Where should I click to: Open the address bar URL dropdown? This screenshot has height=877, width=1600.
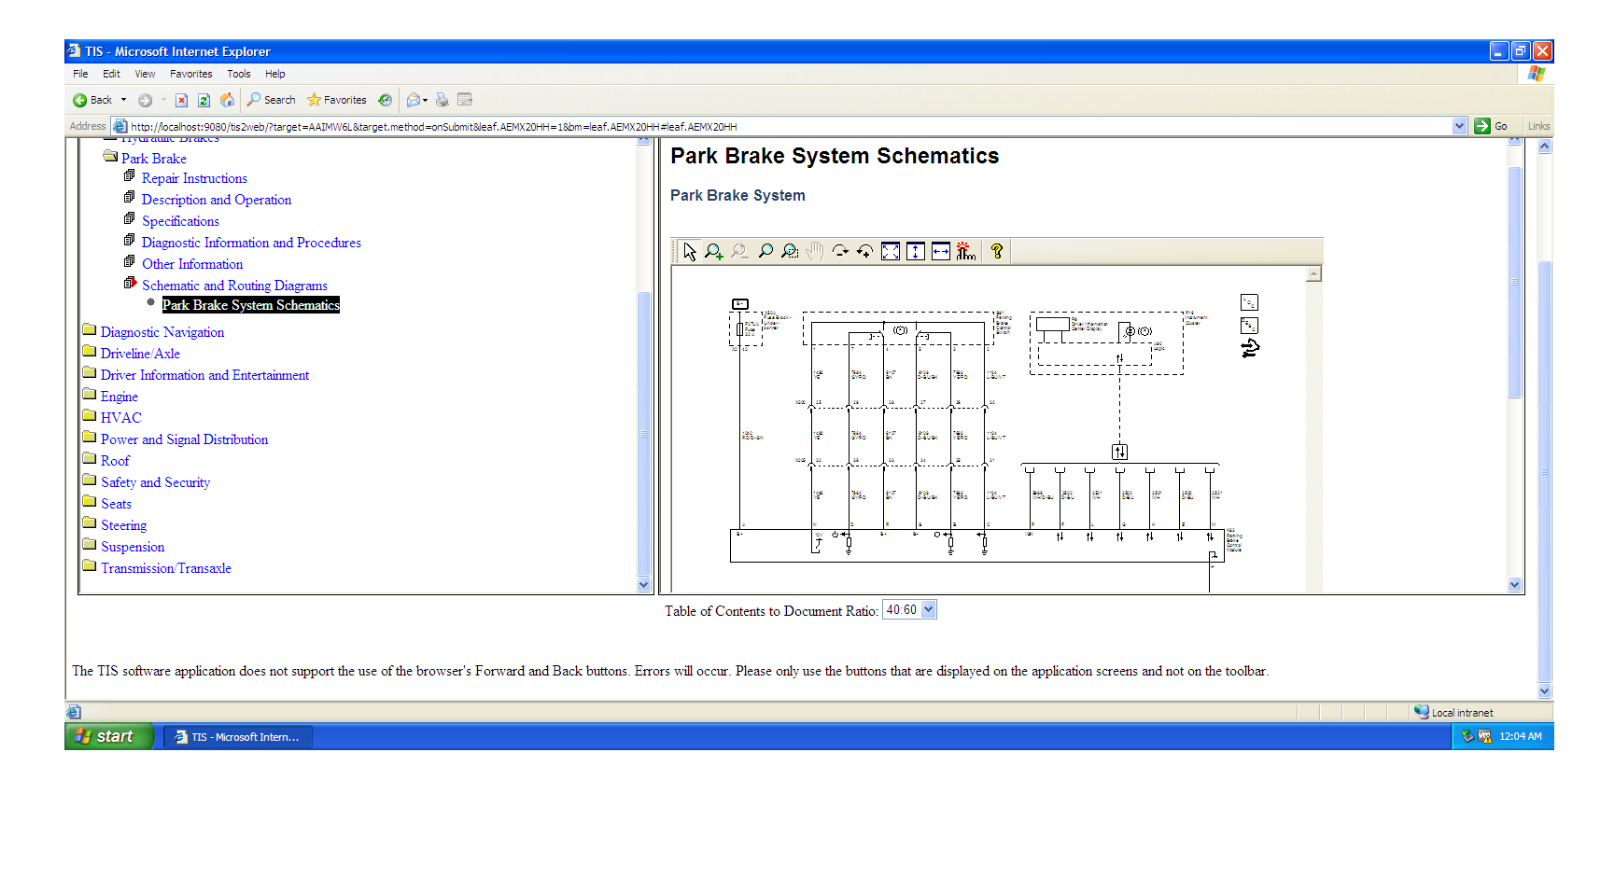pos(1459,126)
